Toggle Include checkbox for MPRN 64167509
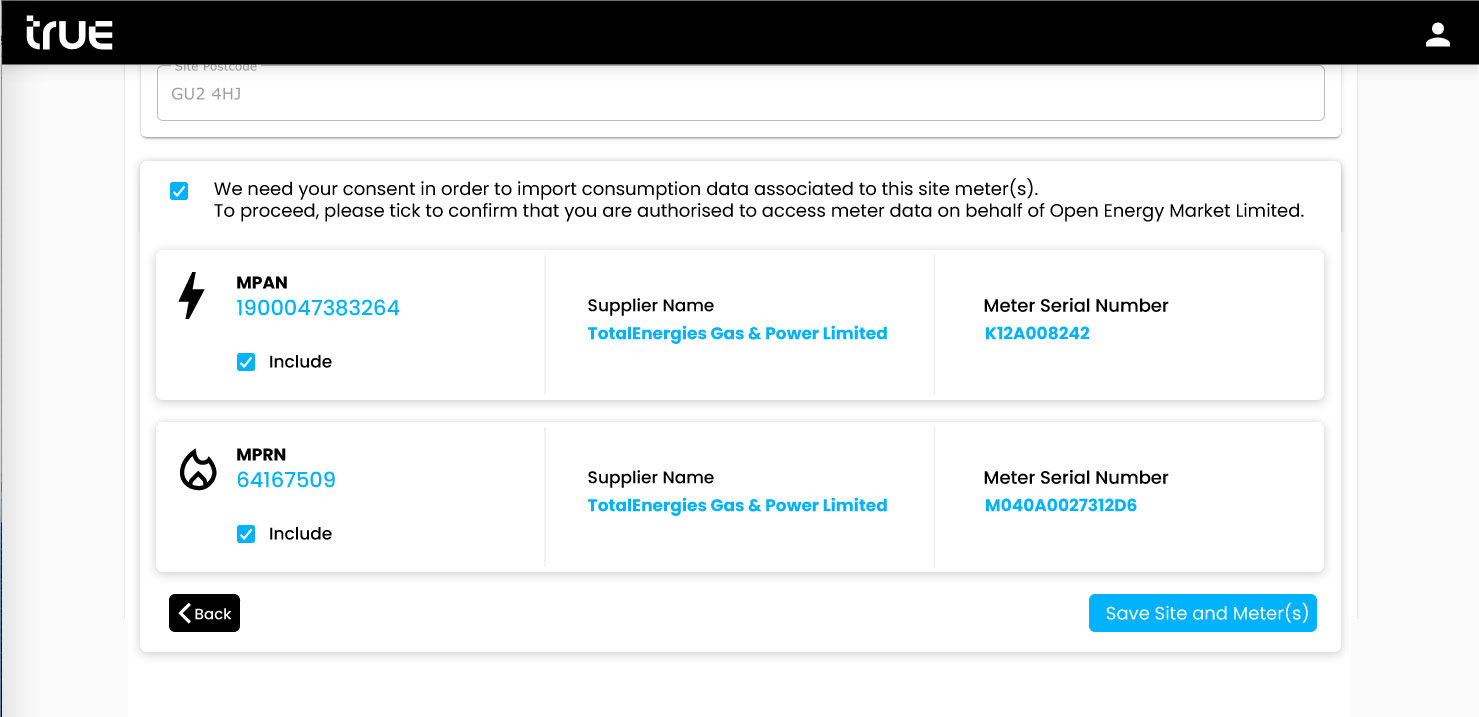 pos(246,534)
